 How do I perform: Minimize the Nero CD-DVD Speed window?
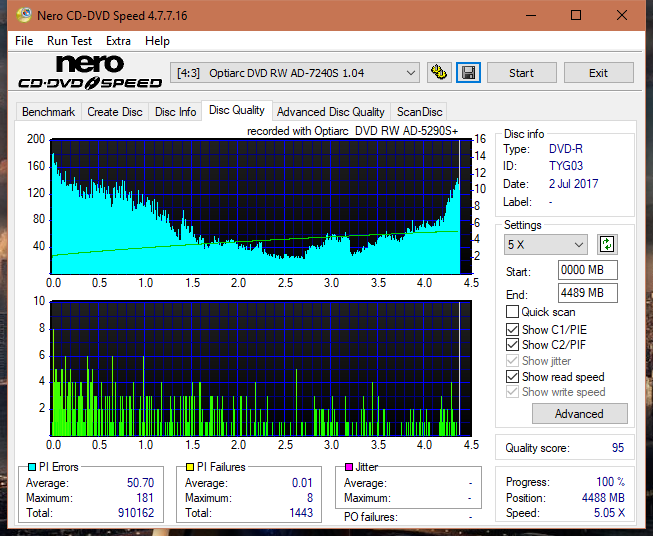[531, 15]
